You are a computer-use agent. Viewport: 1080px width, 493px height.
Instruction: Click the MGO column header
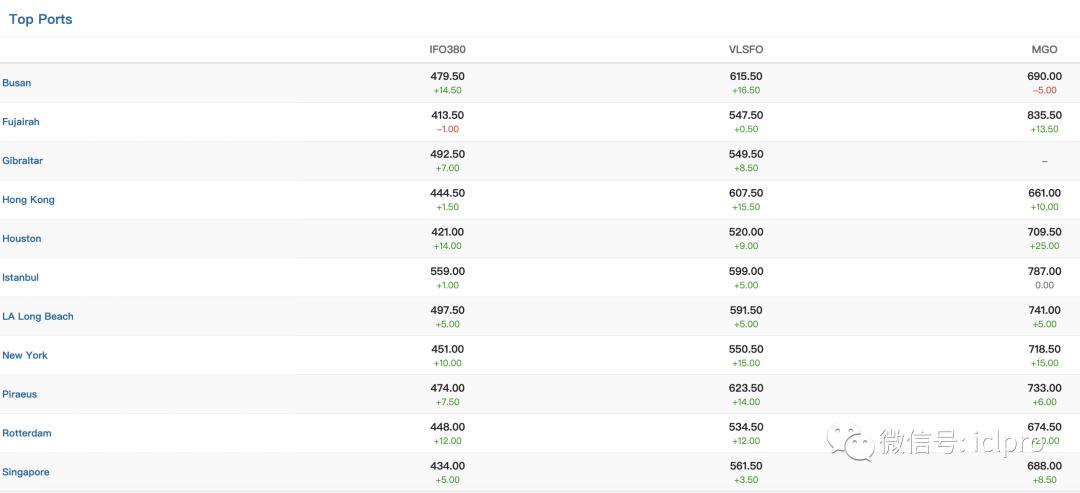1045,50
